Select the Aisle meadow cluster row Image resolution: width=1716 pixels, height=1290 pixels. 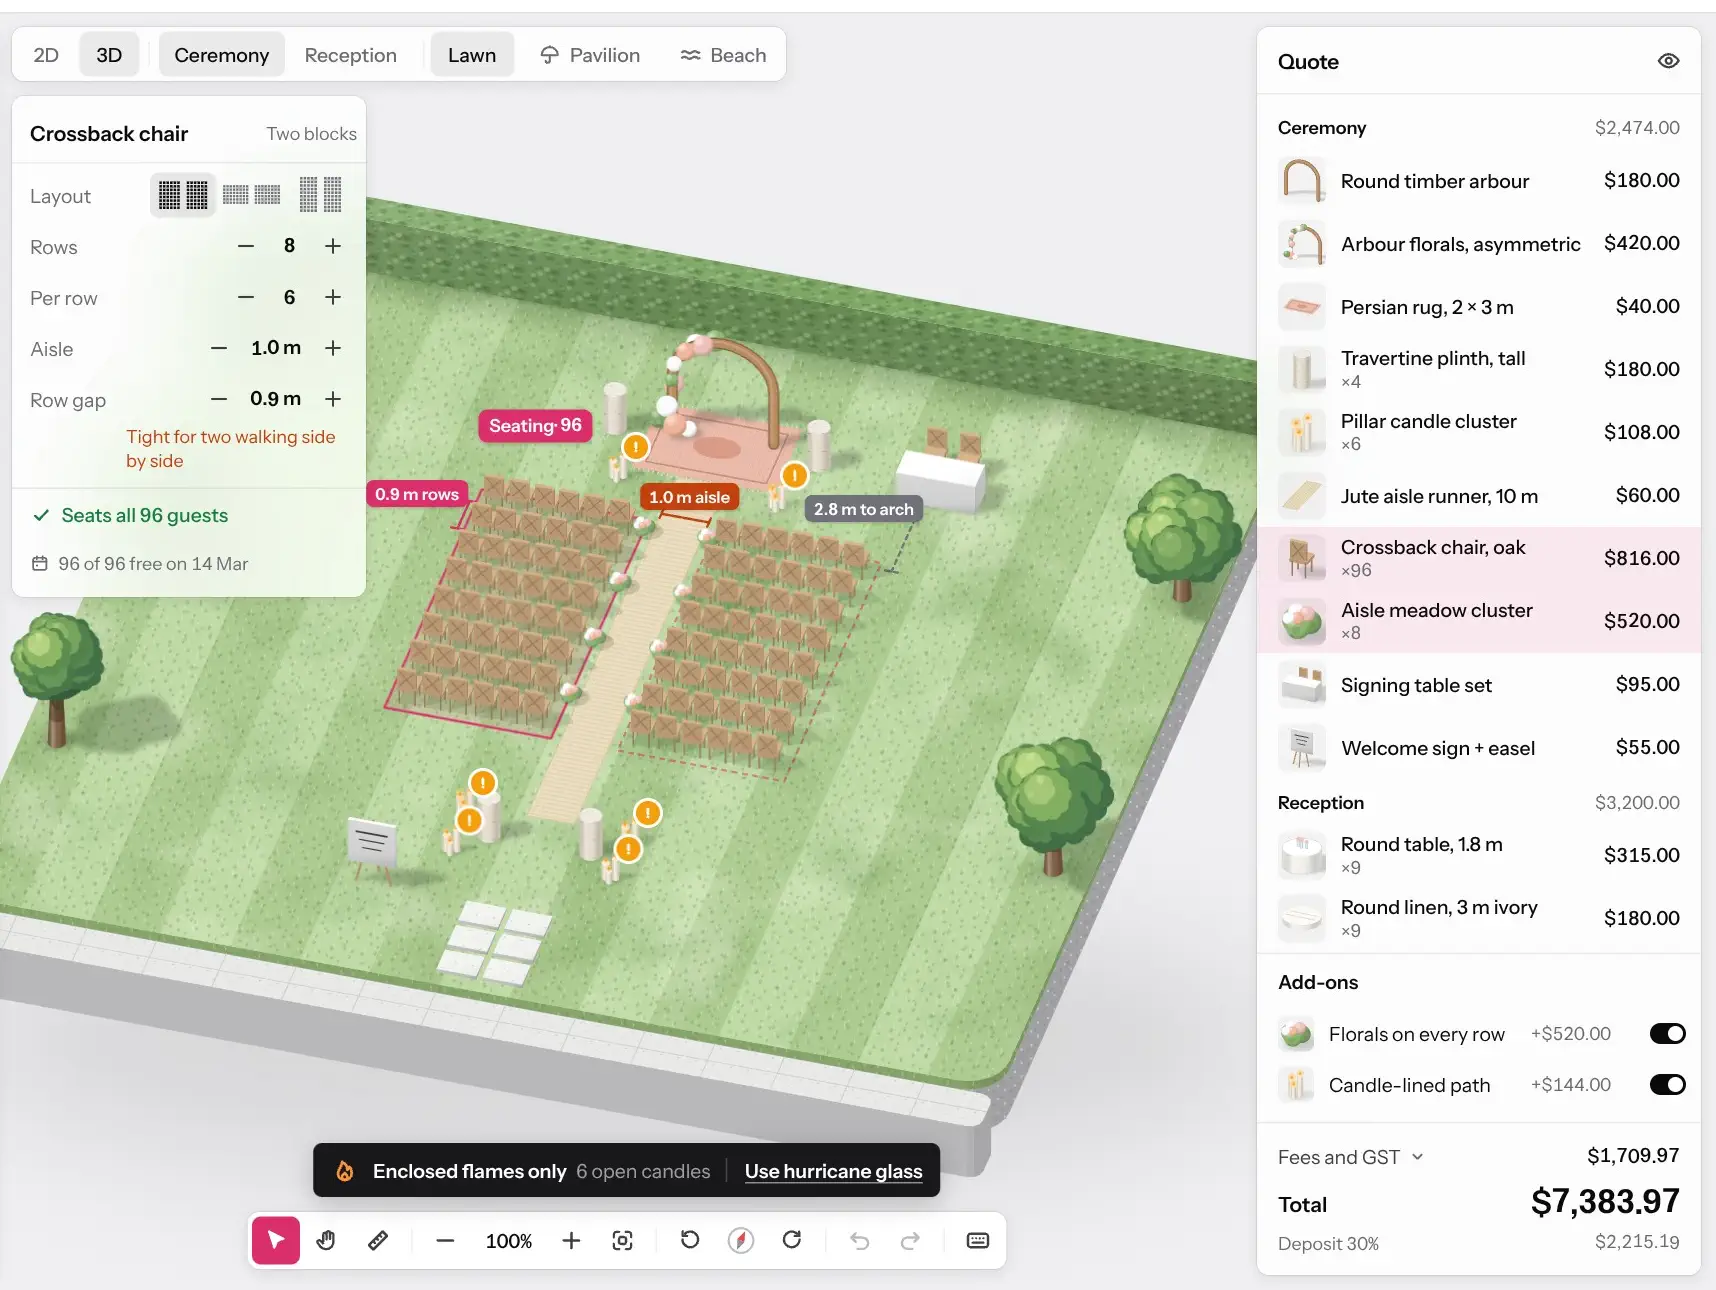coord(1479,621)
